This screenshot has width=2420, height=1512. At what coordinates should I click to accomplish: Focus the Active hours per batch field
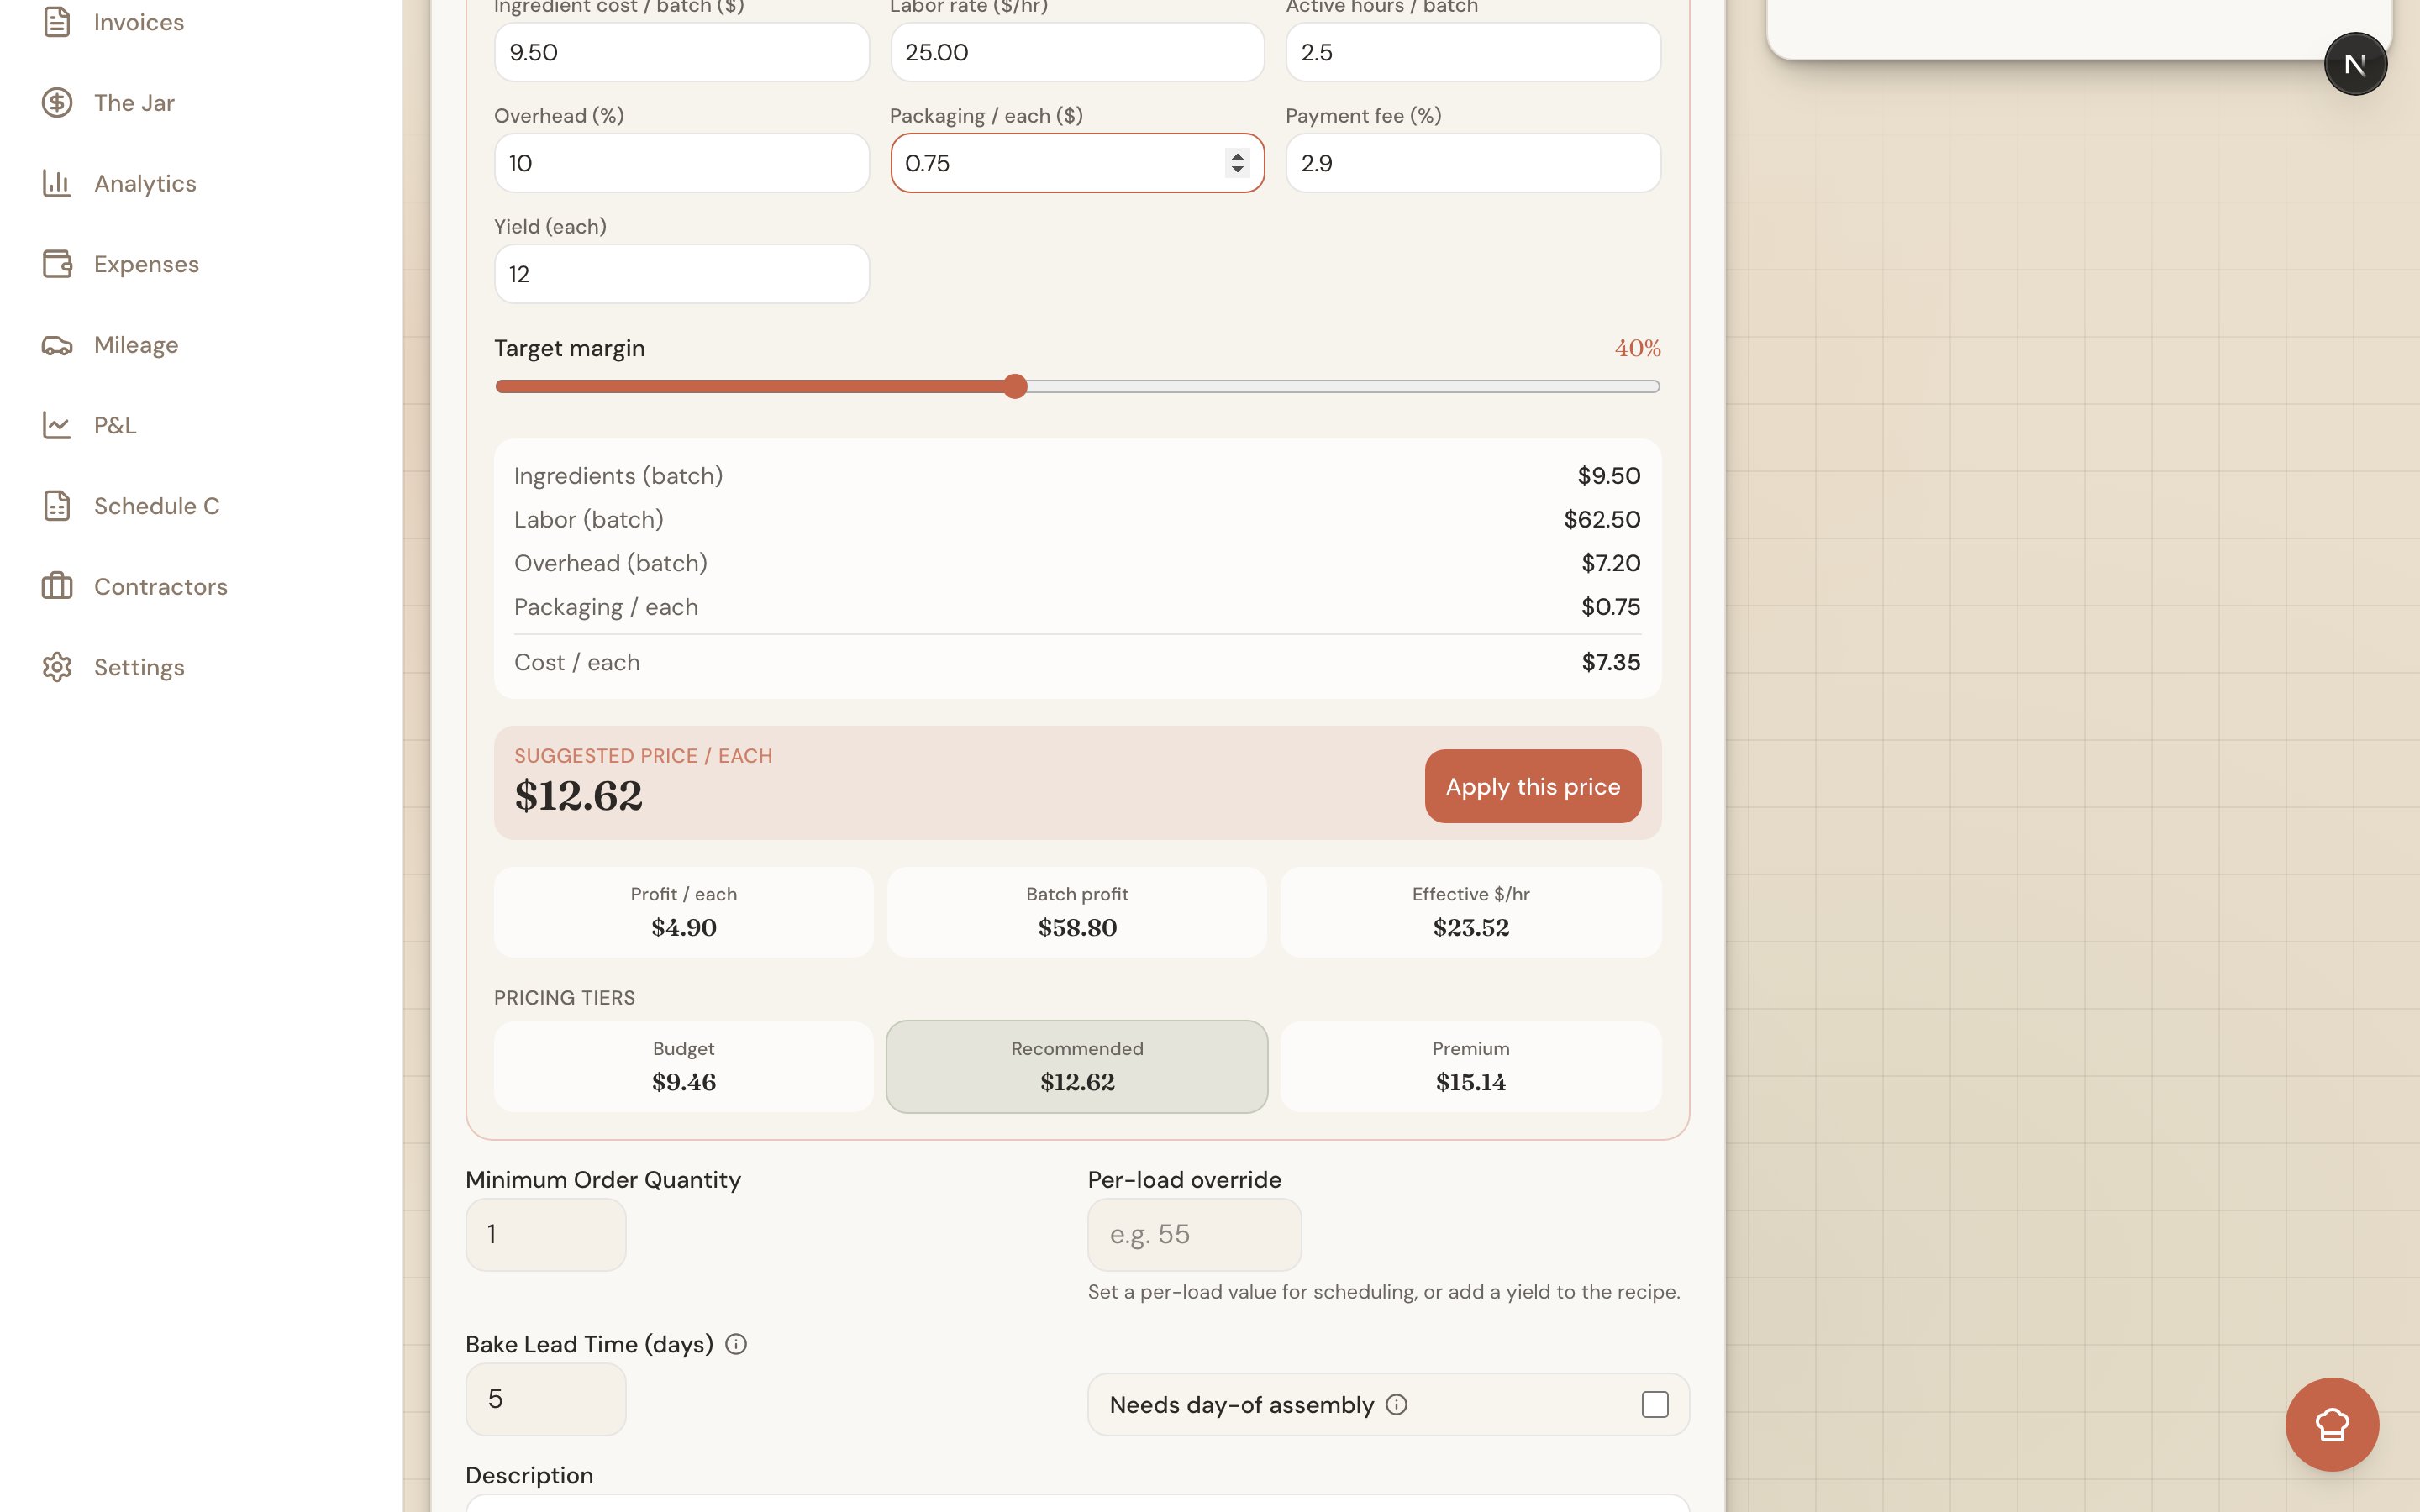point(1473,52)
